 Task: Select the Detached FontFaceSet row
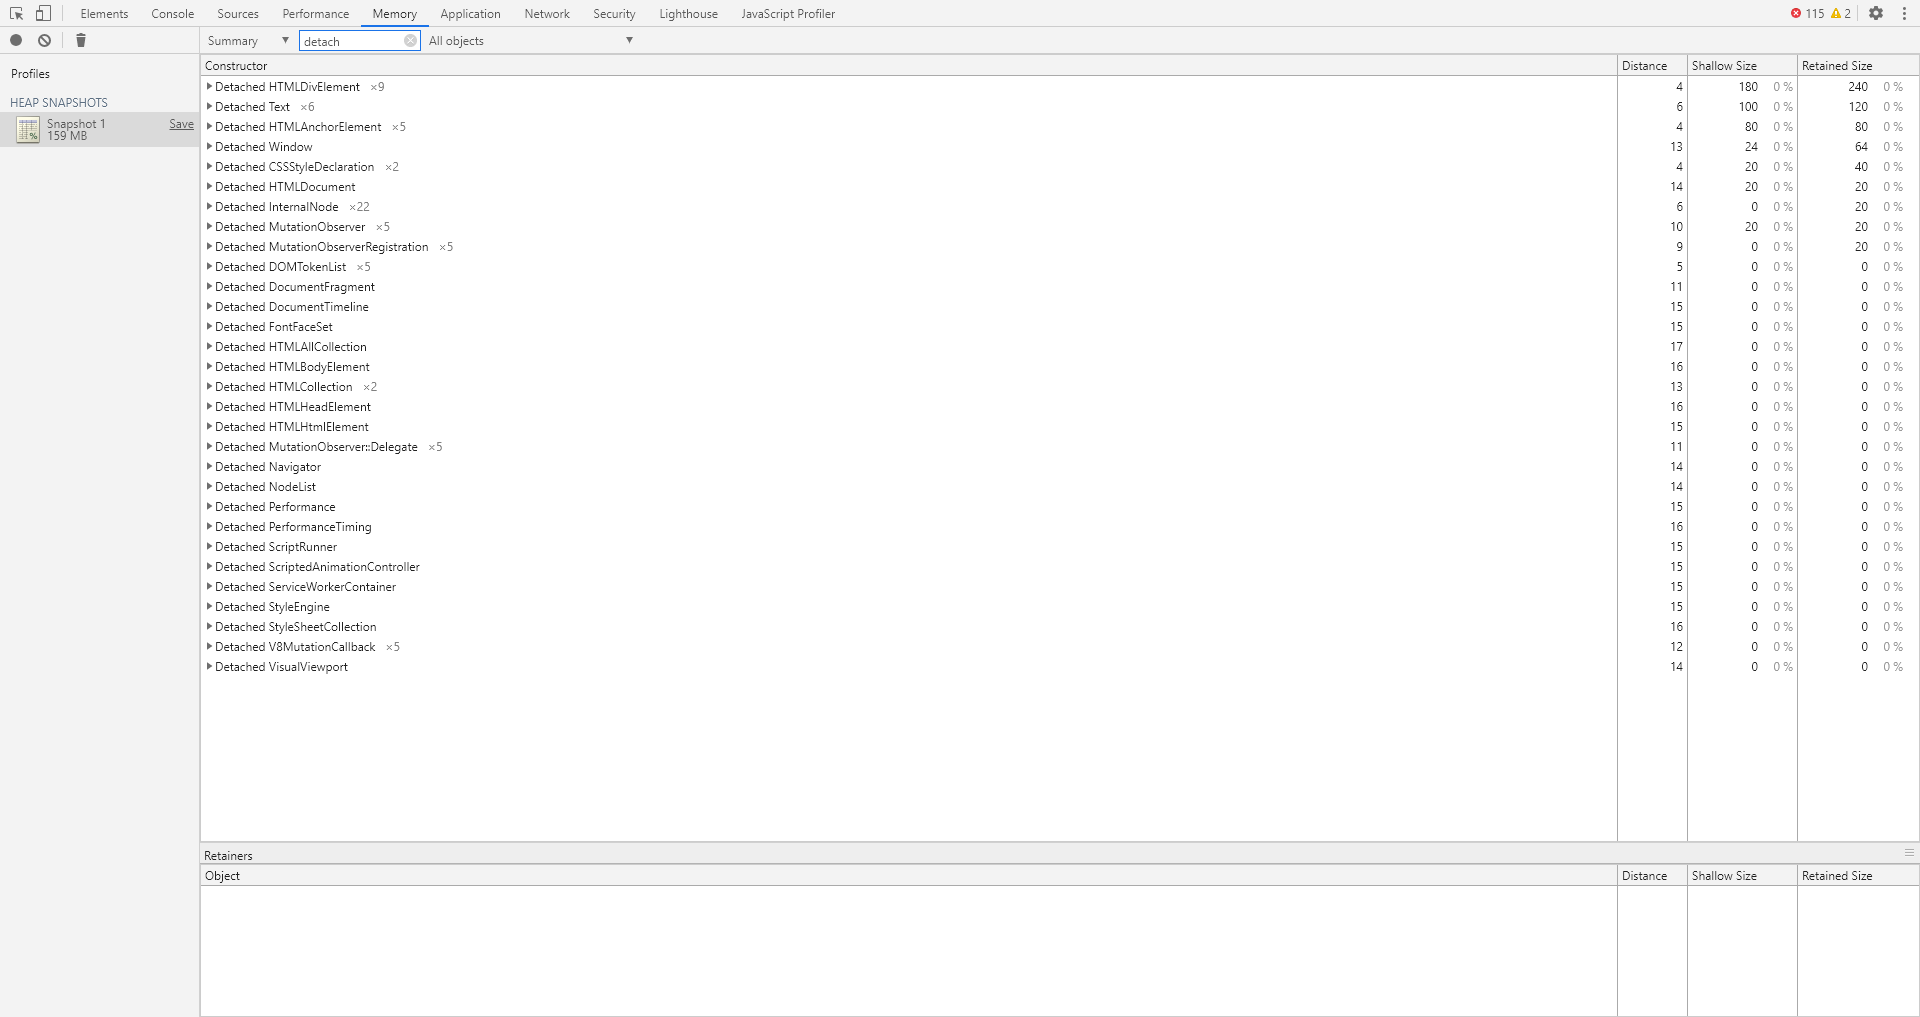(1060, 327)
